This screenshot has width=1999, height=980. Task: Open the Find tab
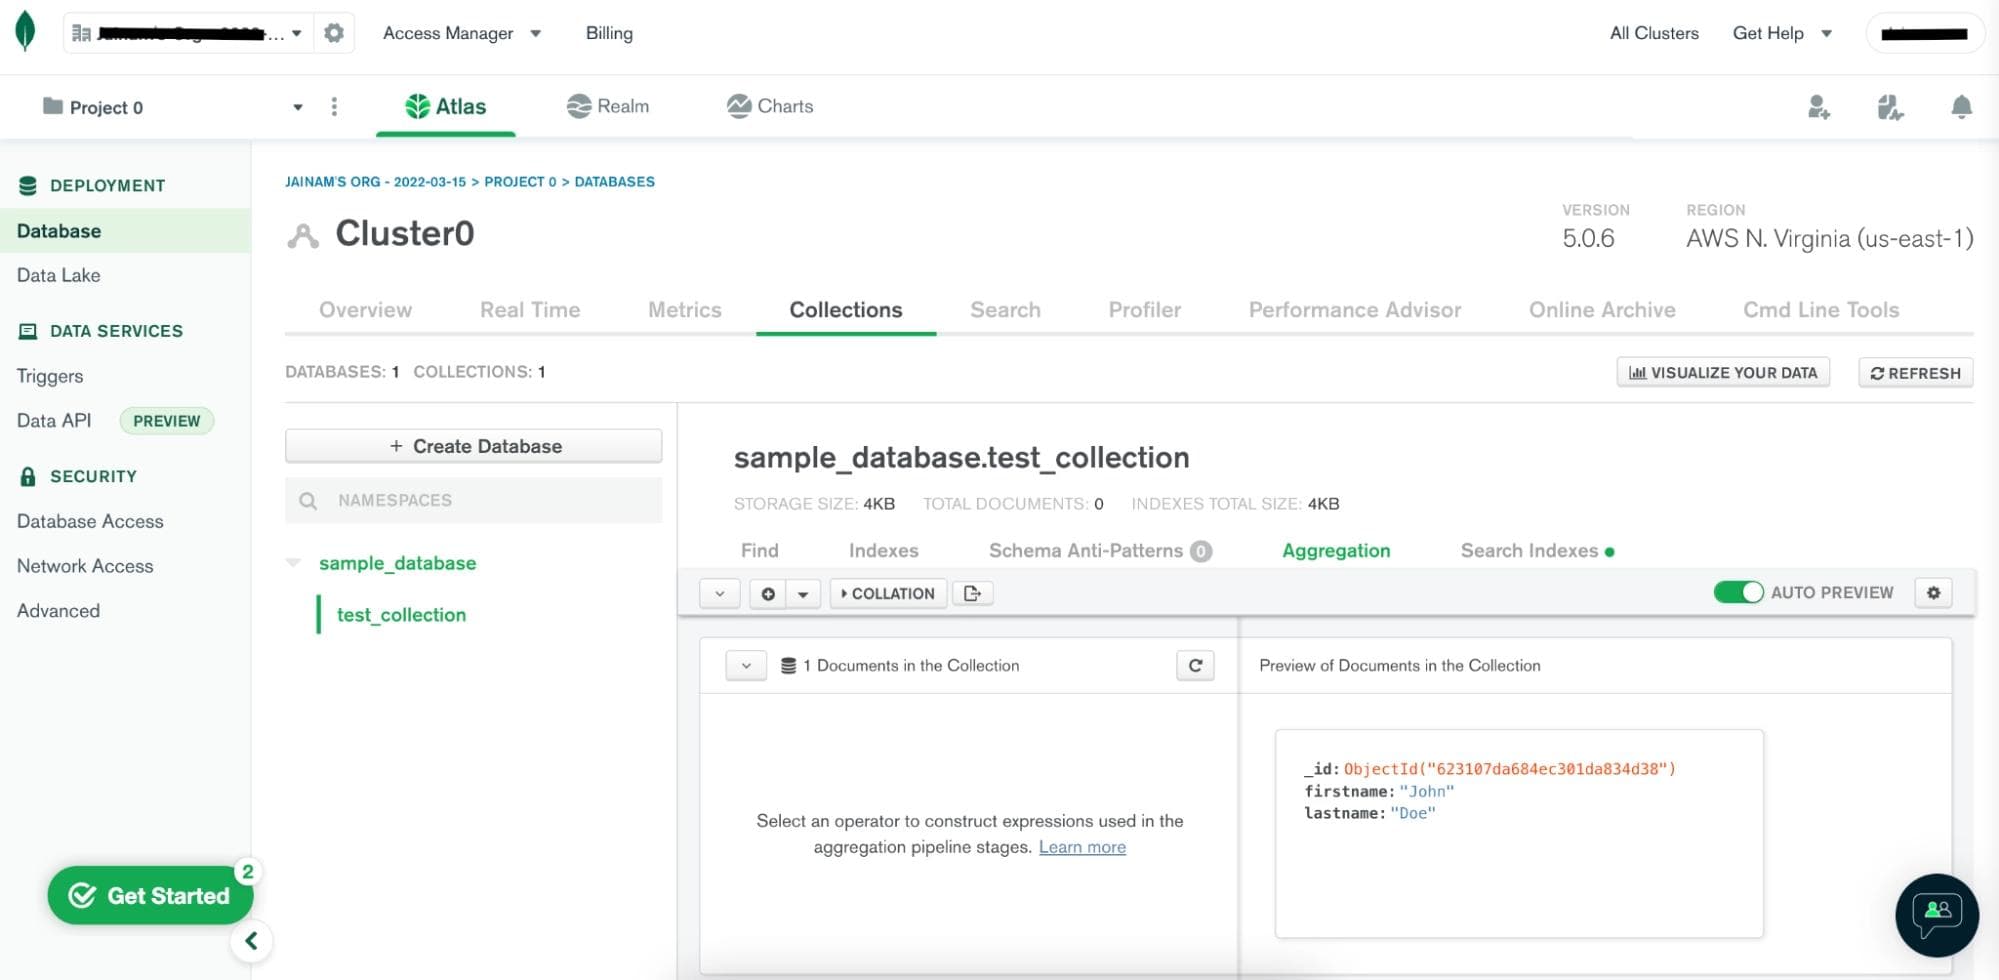pos(759,551)
